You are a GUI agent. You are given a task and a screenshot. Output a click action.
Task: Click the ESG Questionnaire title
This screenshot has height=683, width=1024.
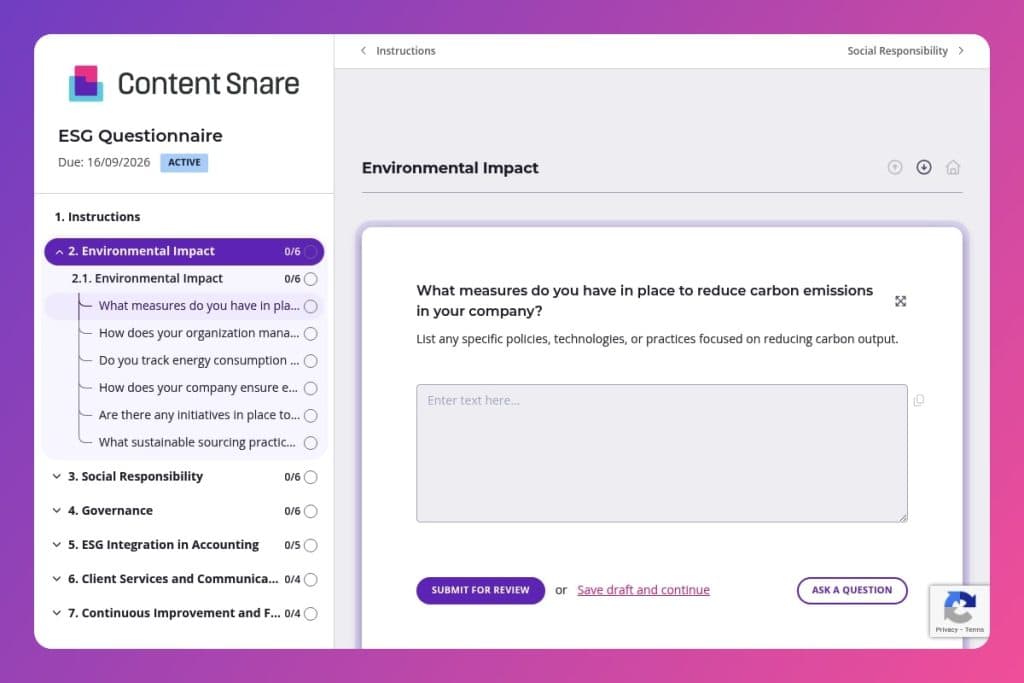click(x=140, y=136)
